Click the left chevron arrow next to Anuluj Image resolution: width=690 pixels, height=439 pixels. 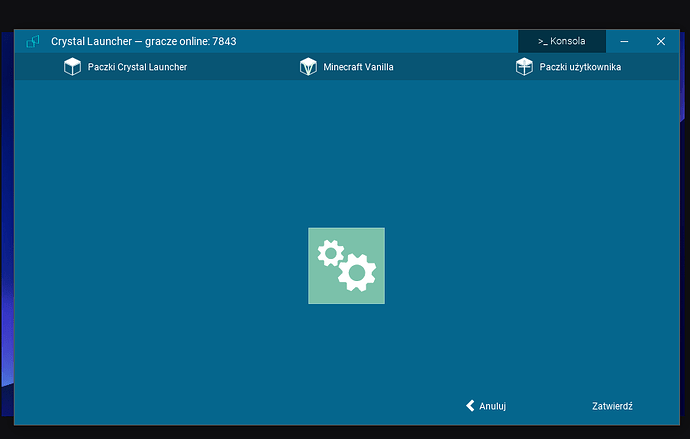470,406
